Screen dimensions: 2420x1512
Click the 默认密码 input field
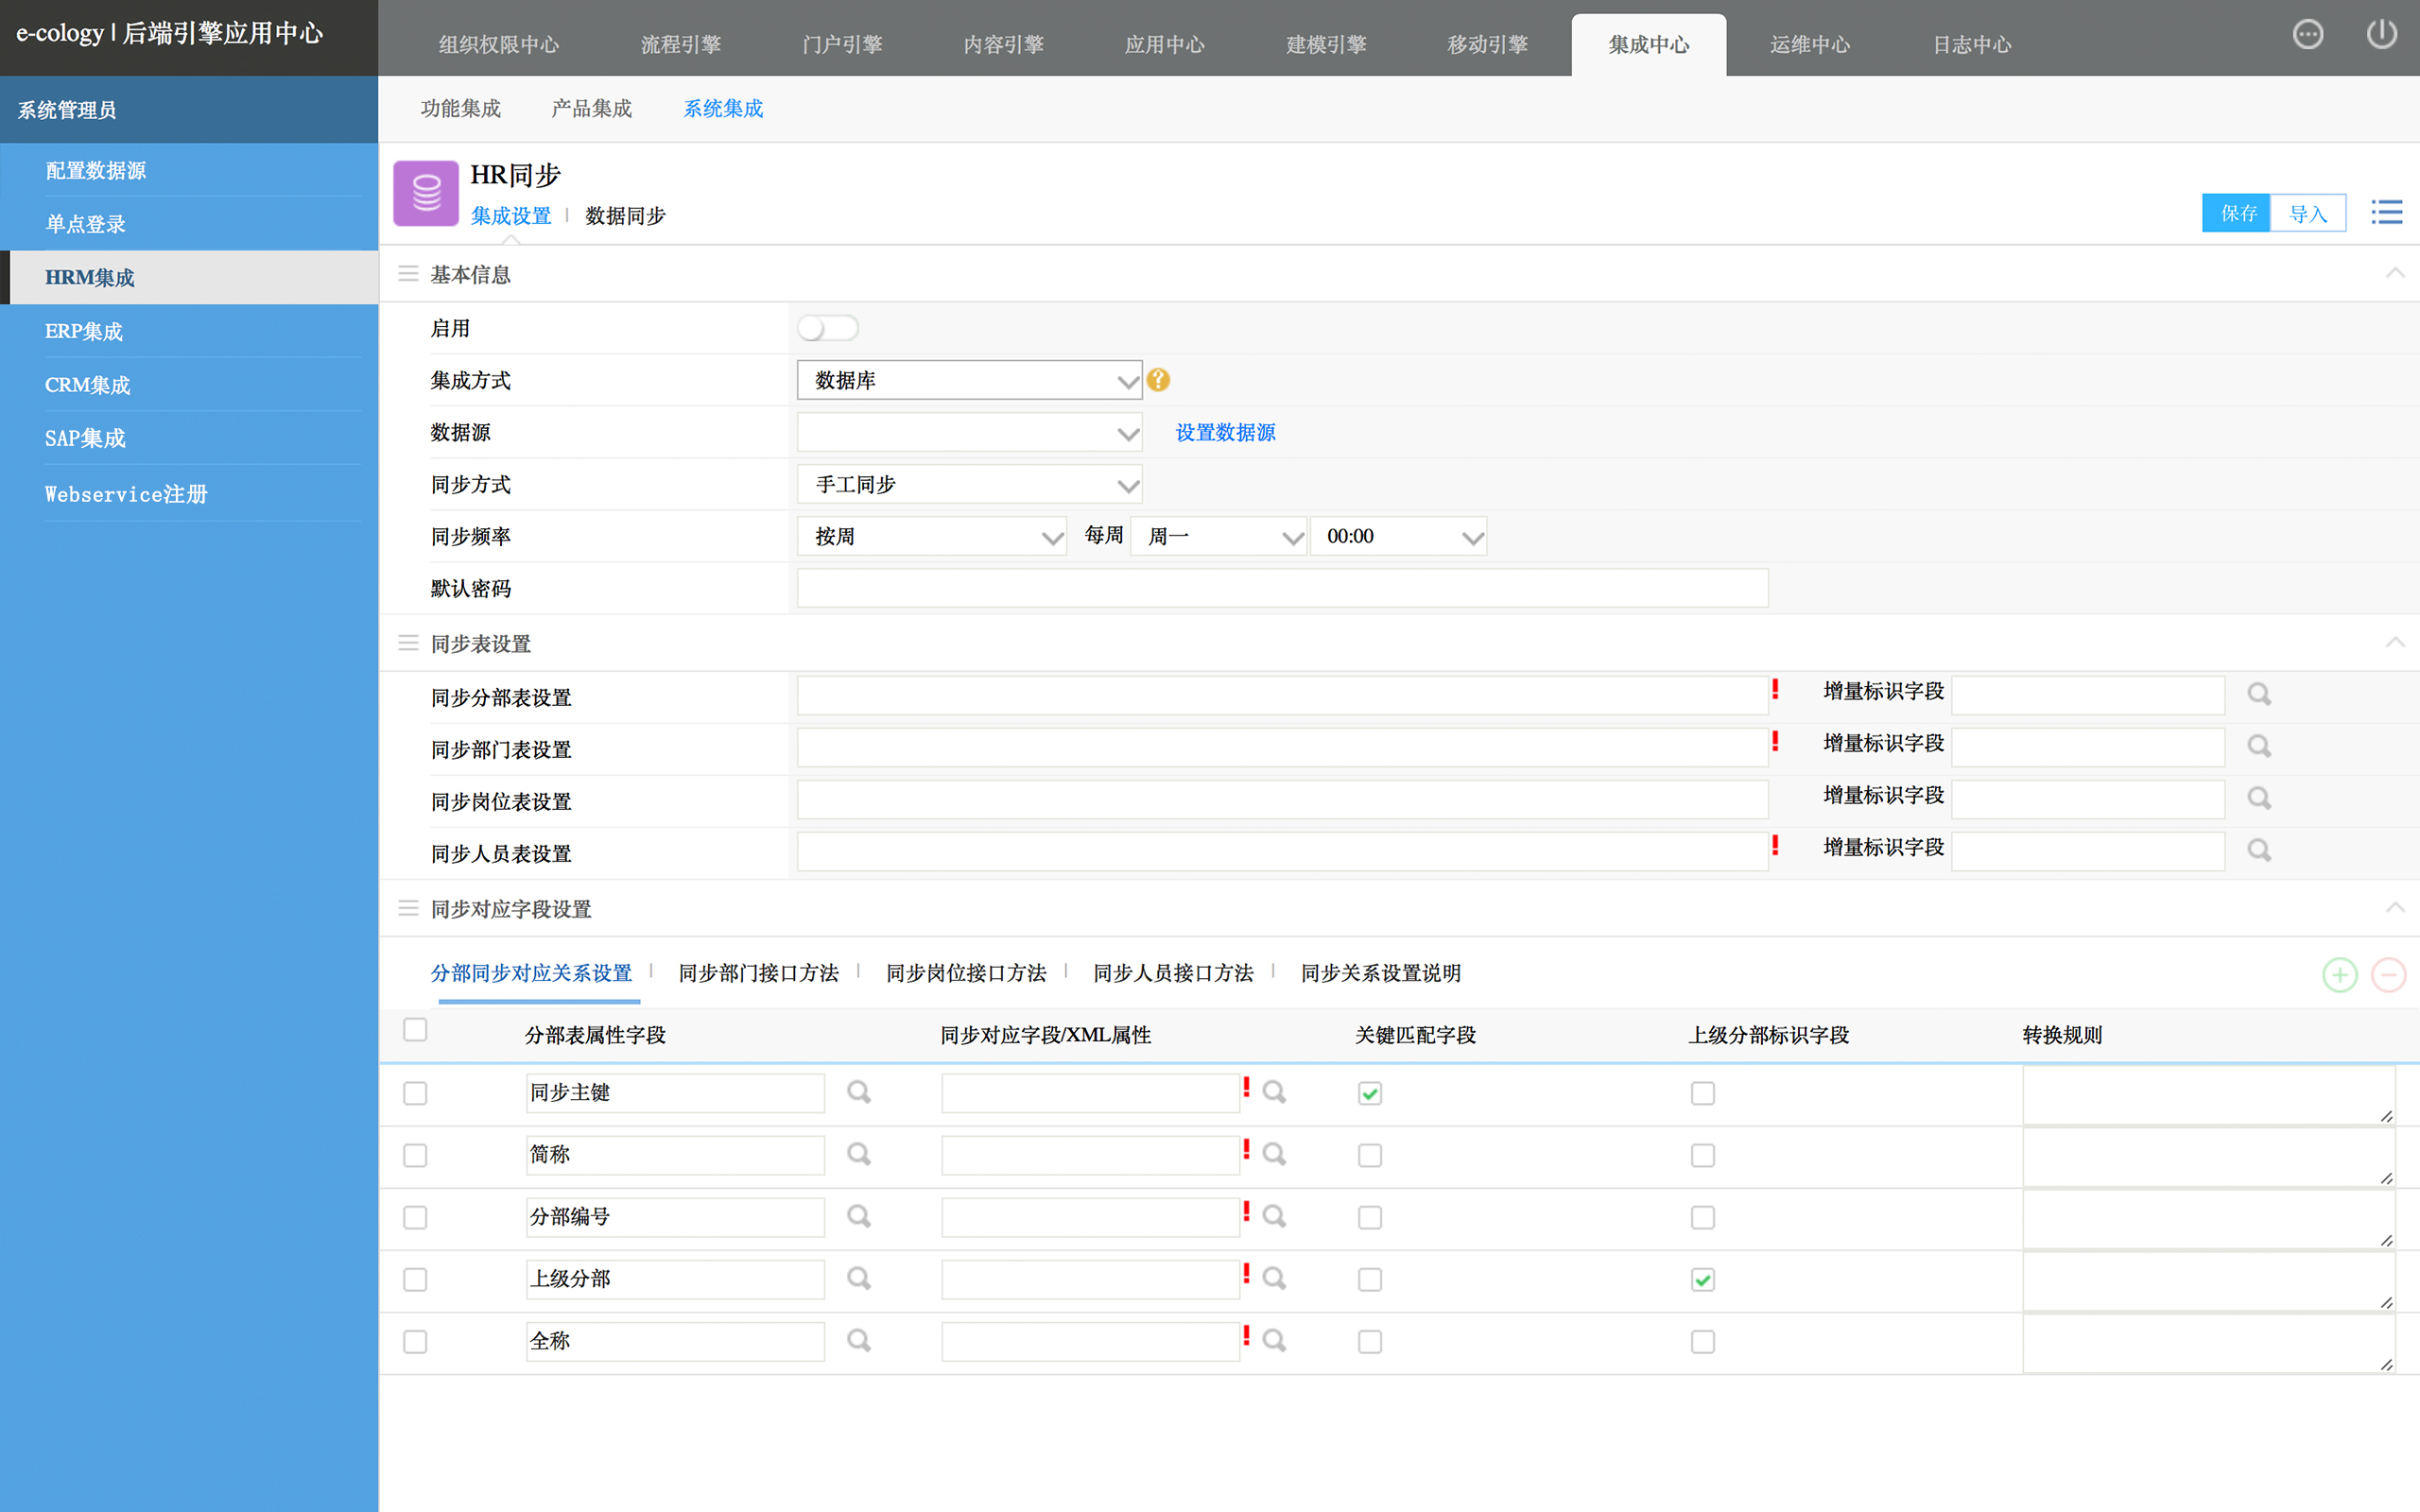(x=1281, y=588)
